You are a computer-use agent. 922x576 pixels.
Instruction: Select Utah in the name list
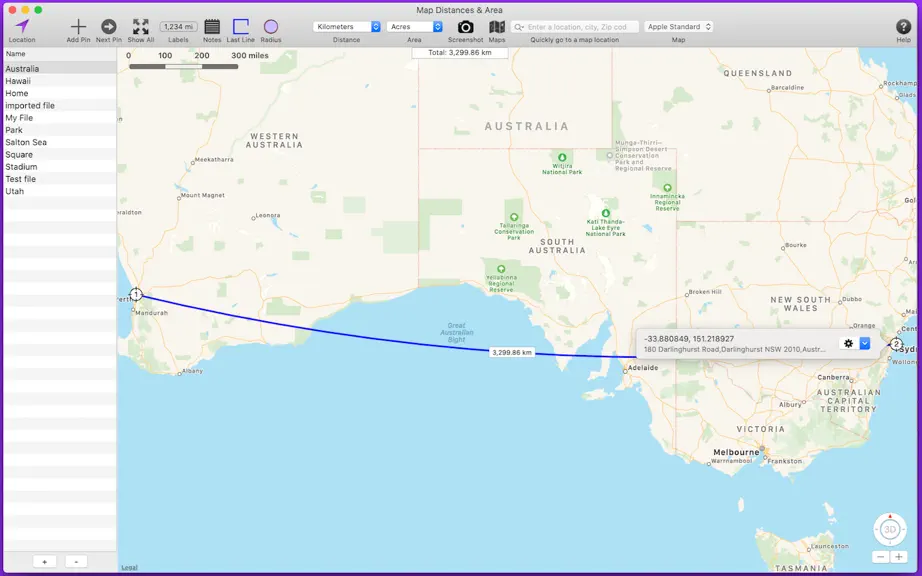60,192
